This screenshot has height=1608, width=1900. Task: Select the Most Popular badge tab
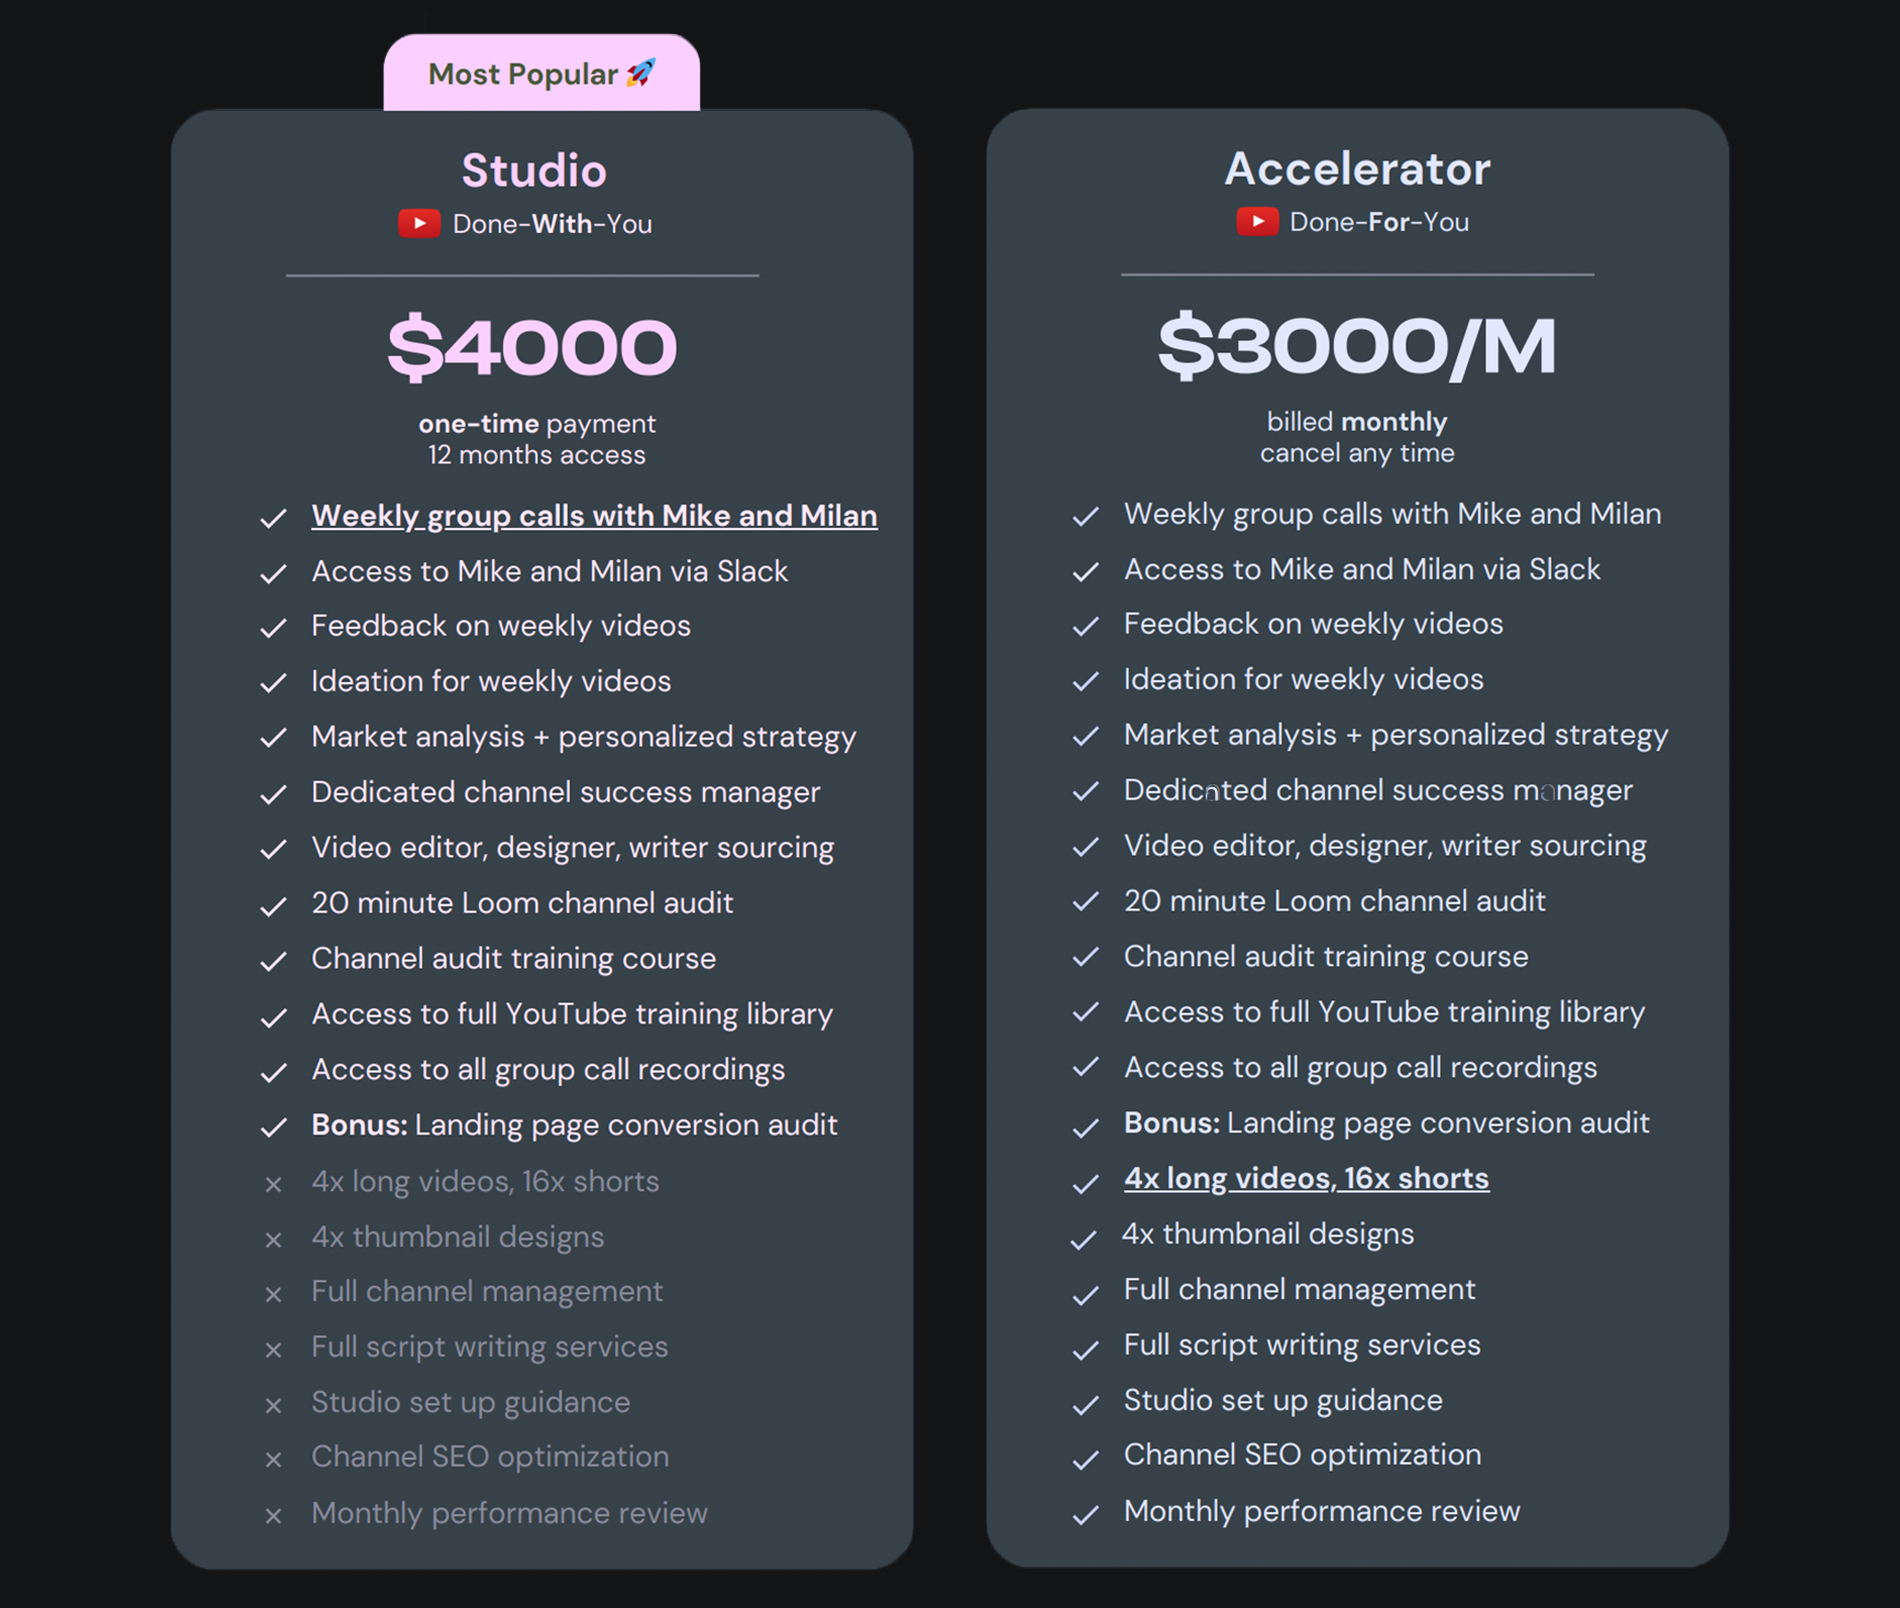click(x=541, y=73)
